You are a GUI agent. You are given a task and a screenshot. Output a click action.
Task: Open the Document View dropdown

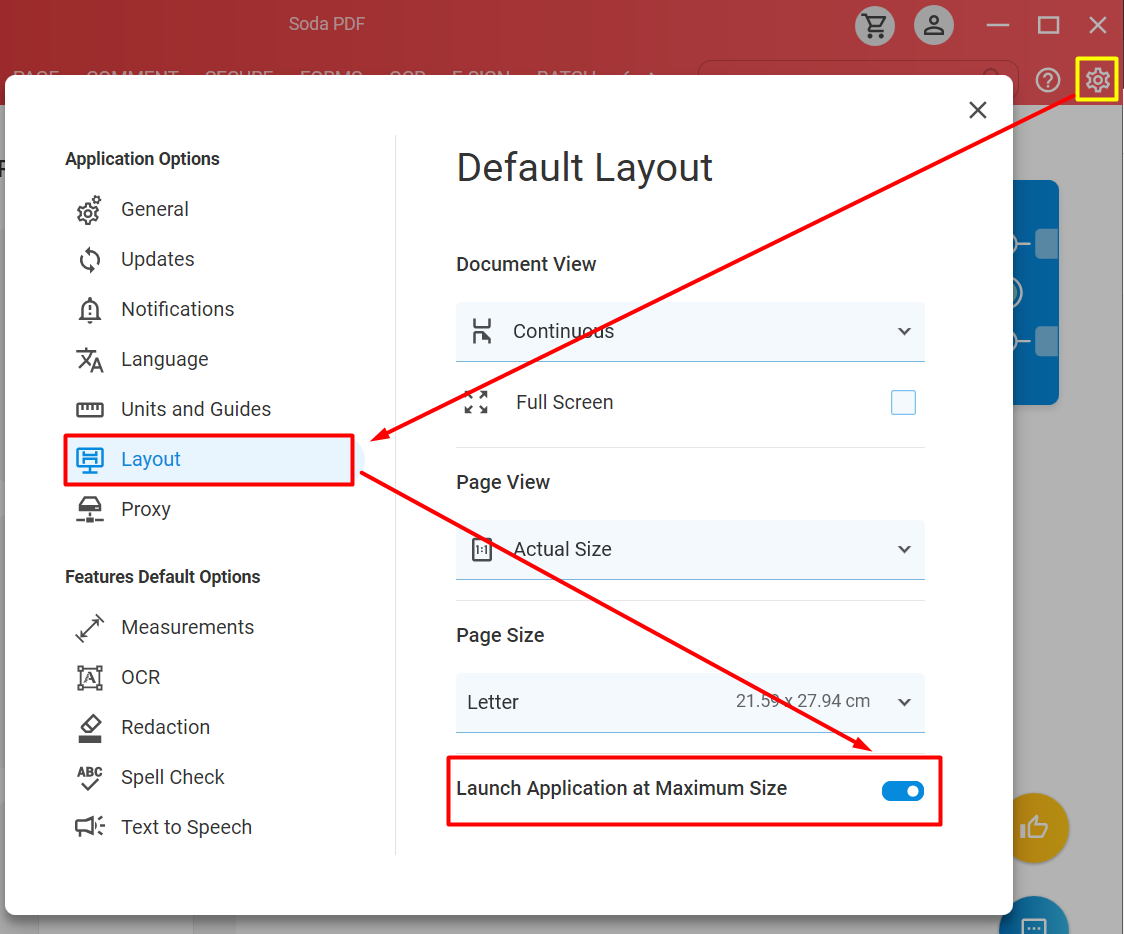690,331
